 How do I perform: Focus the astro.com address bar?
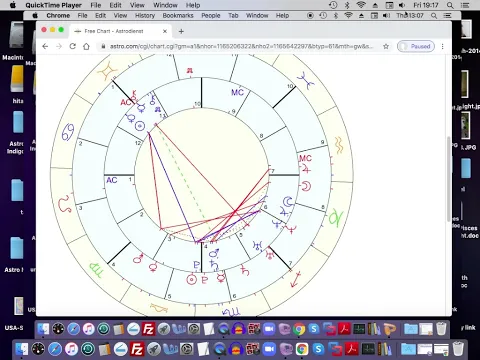242,46
